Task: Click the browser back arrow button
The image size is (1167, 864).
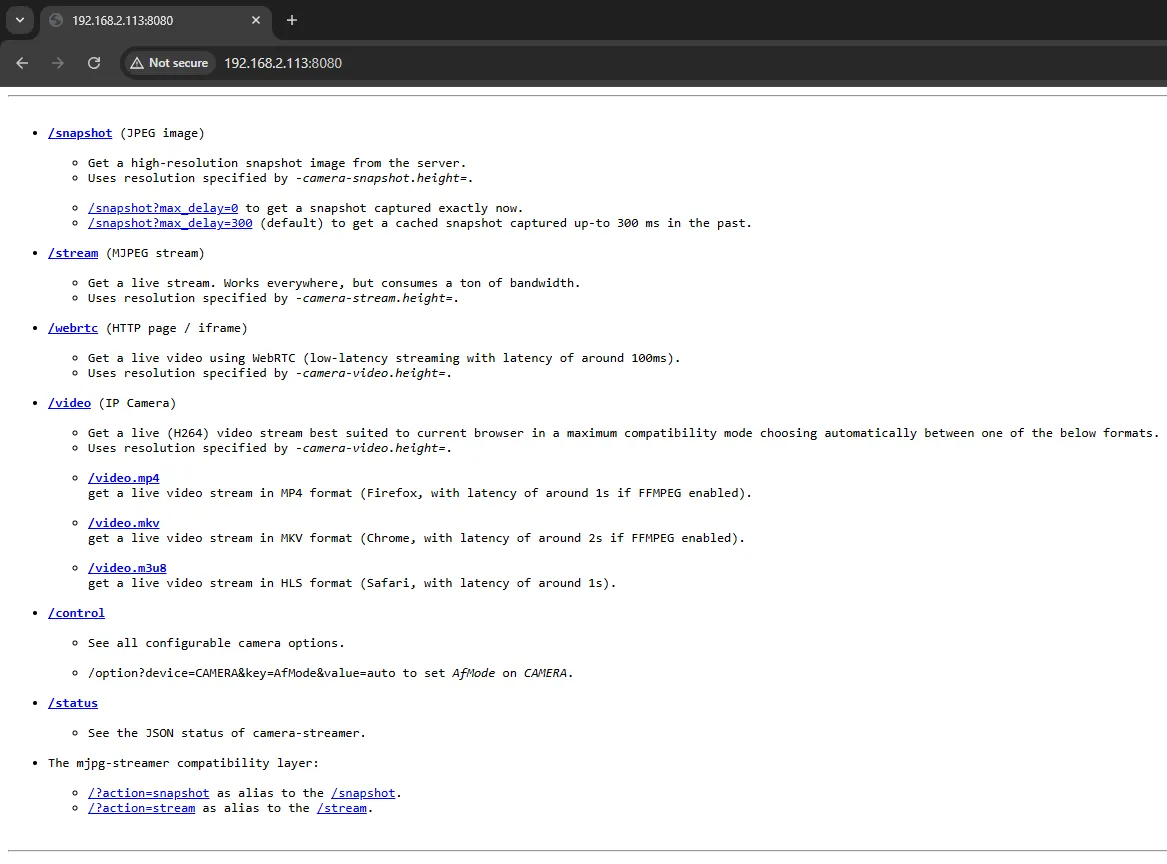Action: point(22,63)
